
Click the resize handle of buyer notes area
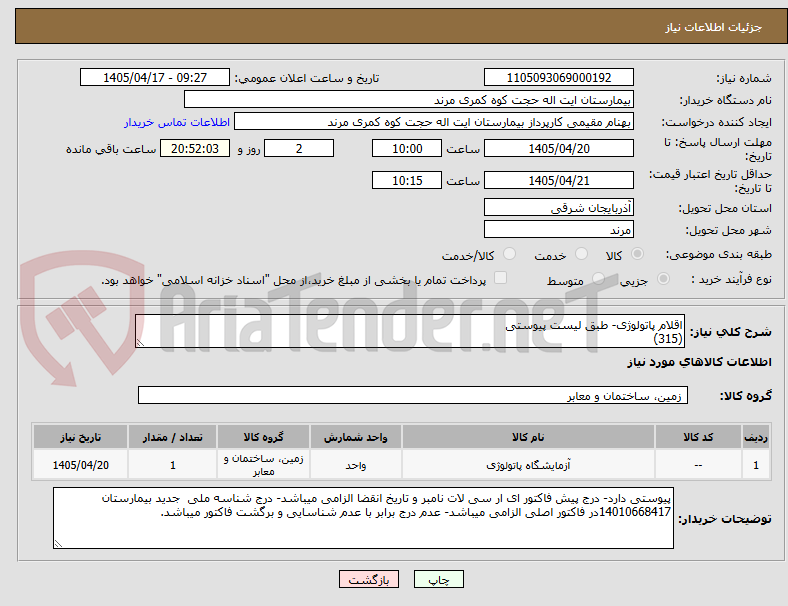coord(58,544)
